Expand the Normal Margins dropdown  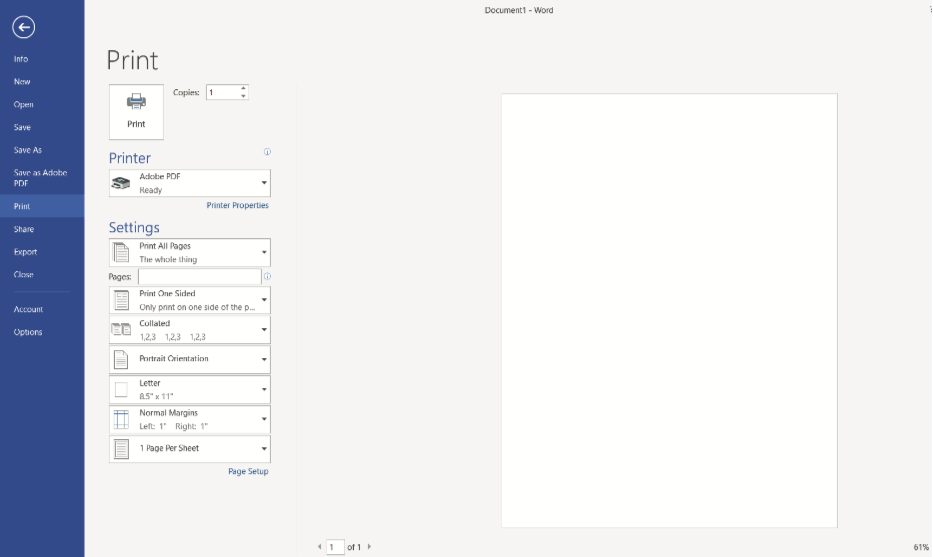point(189,419)
